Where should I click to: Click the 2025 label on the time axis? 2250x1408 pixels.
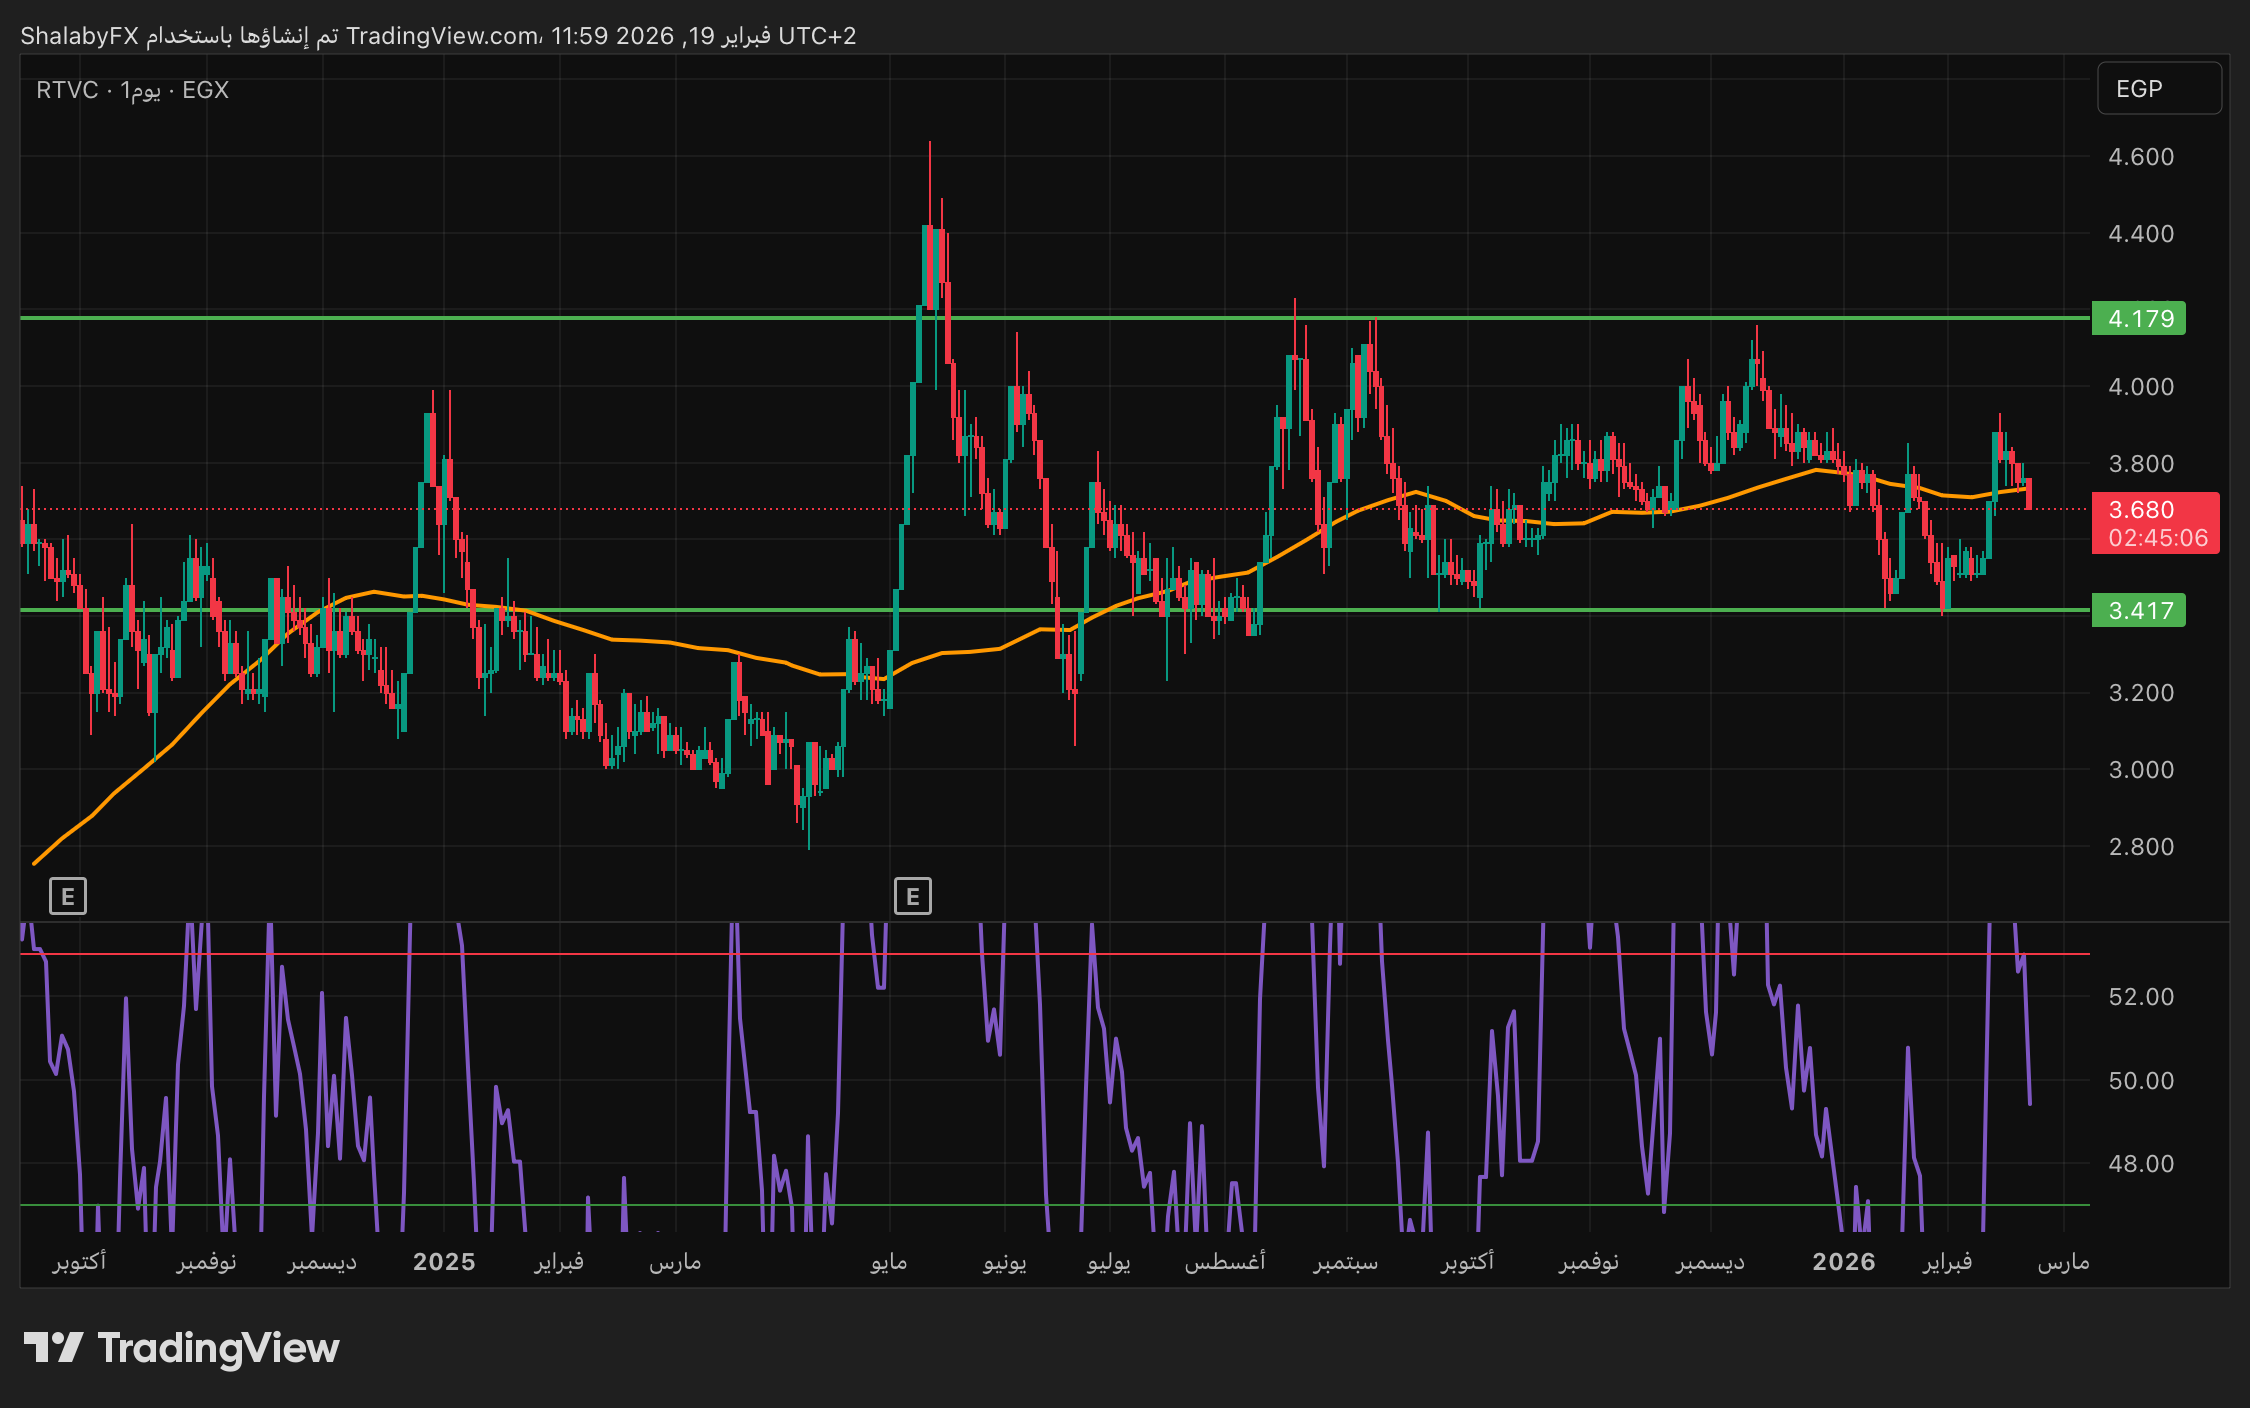(444, 1262)
